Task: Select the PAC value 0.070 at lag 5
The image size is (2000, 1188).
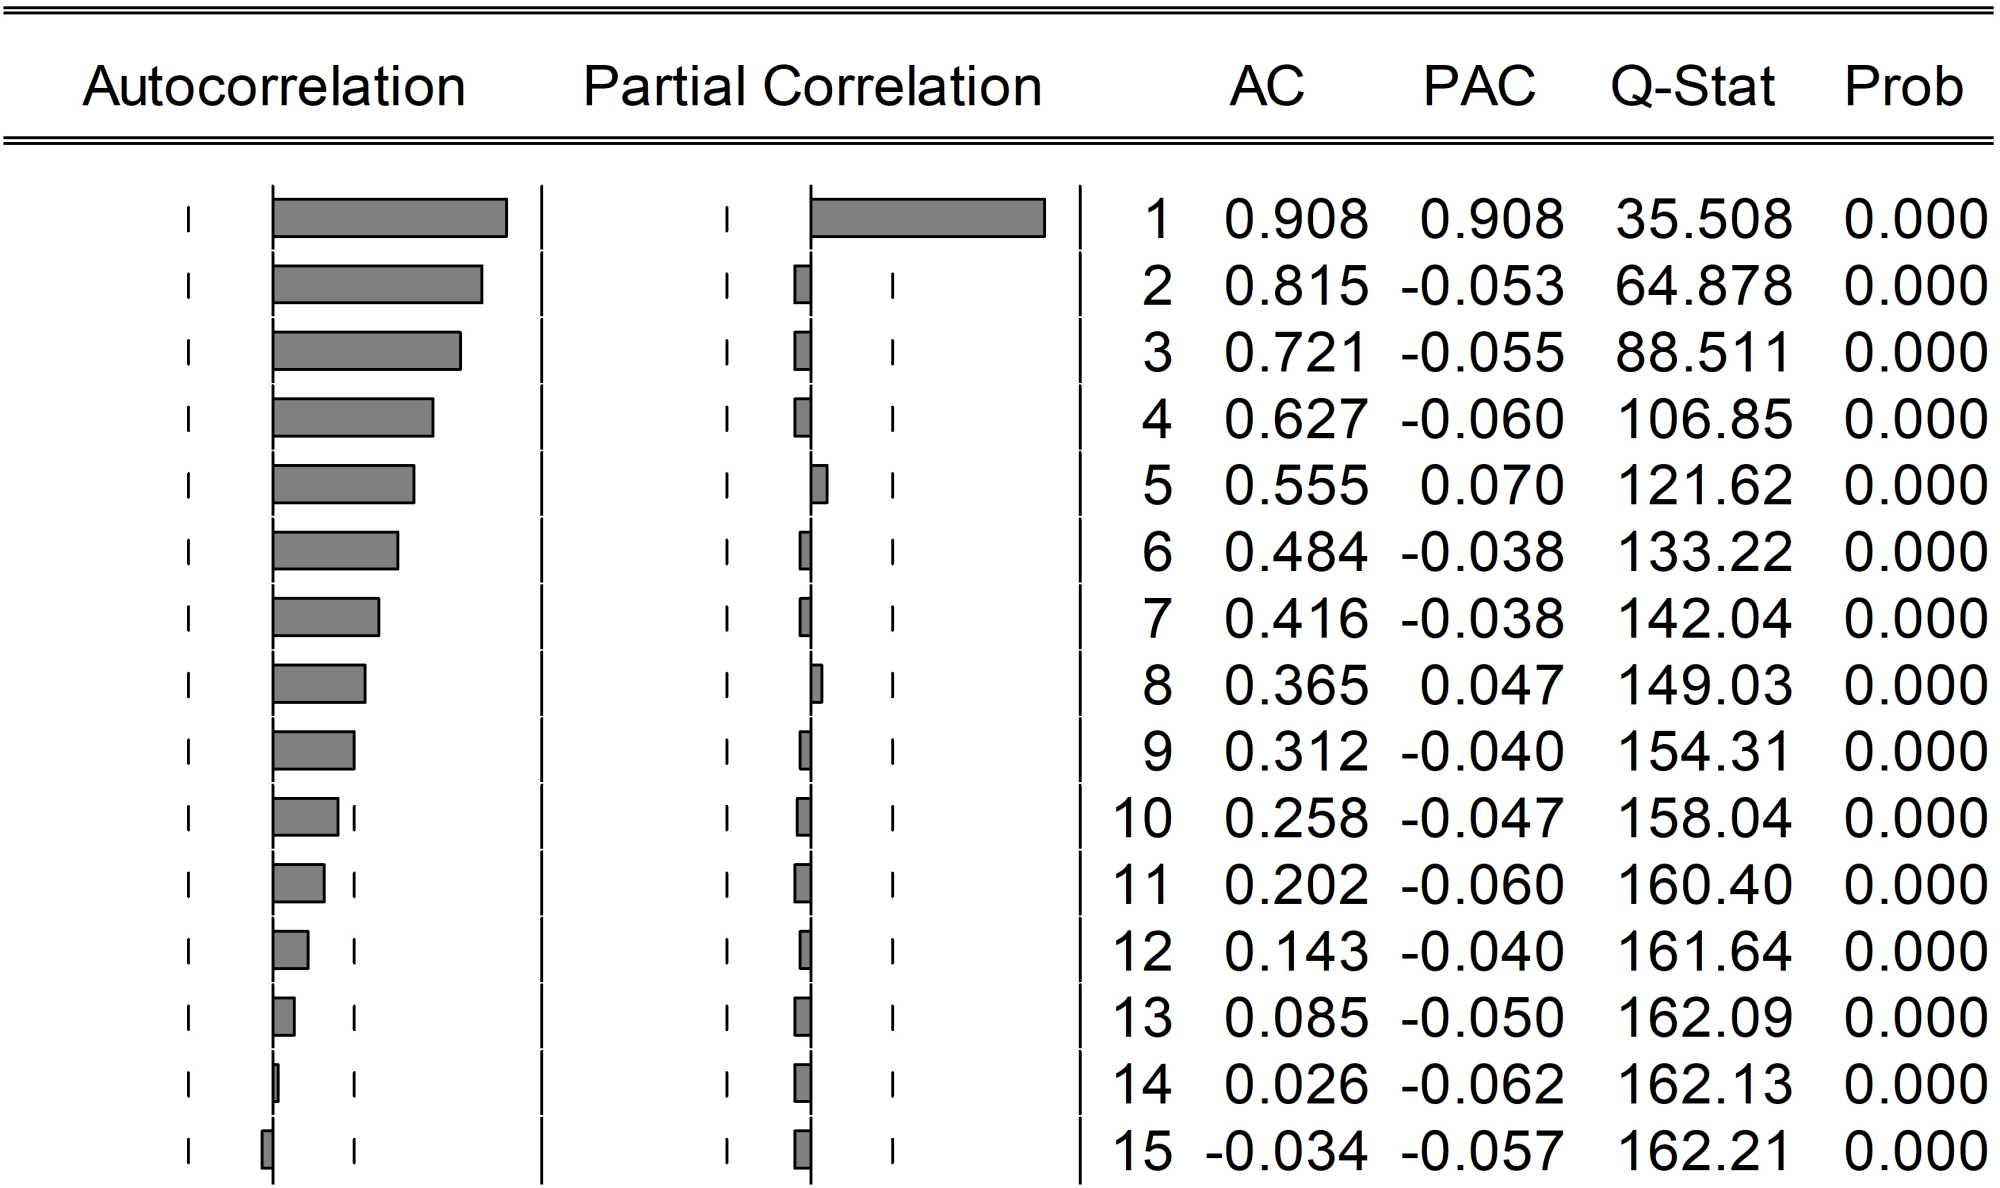Action: click(x=1491, y=486)
